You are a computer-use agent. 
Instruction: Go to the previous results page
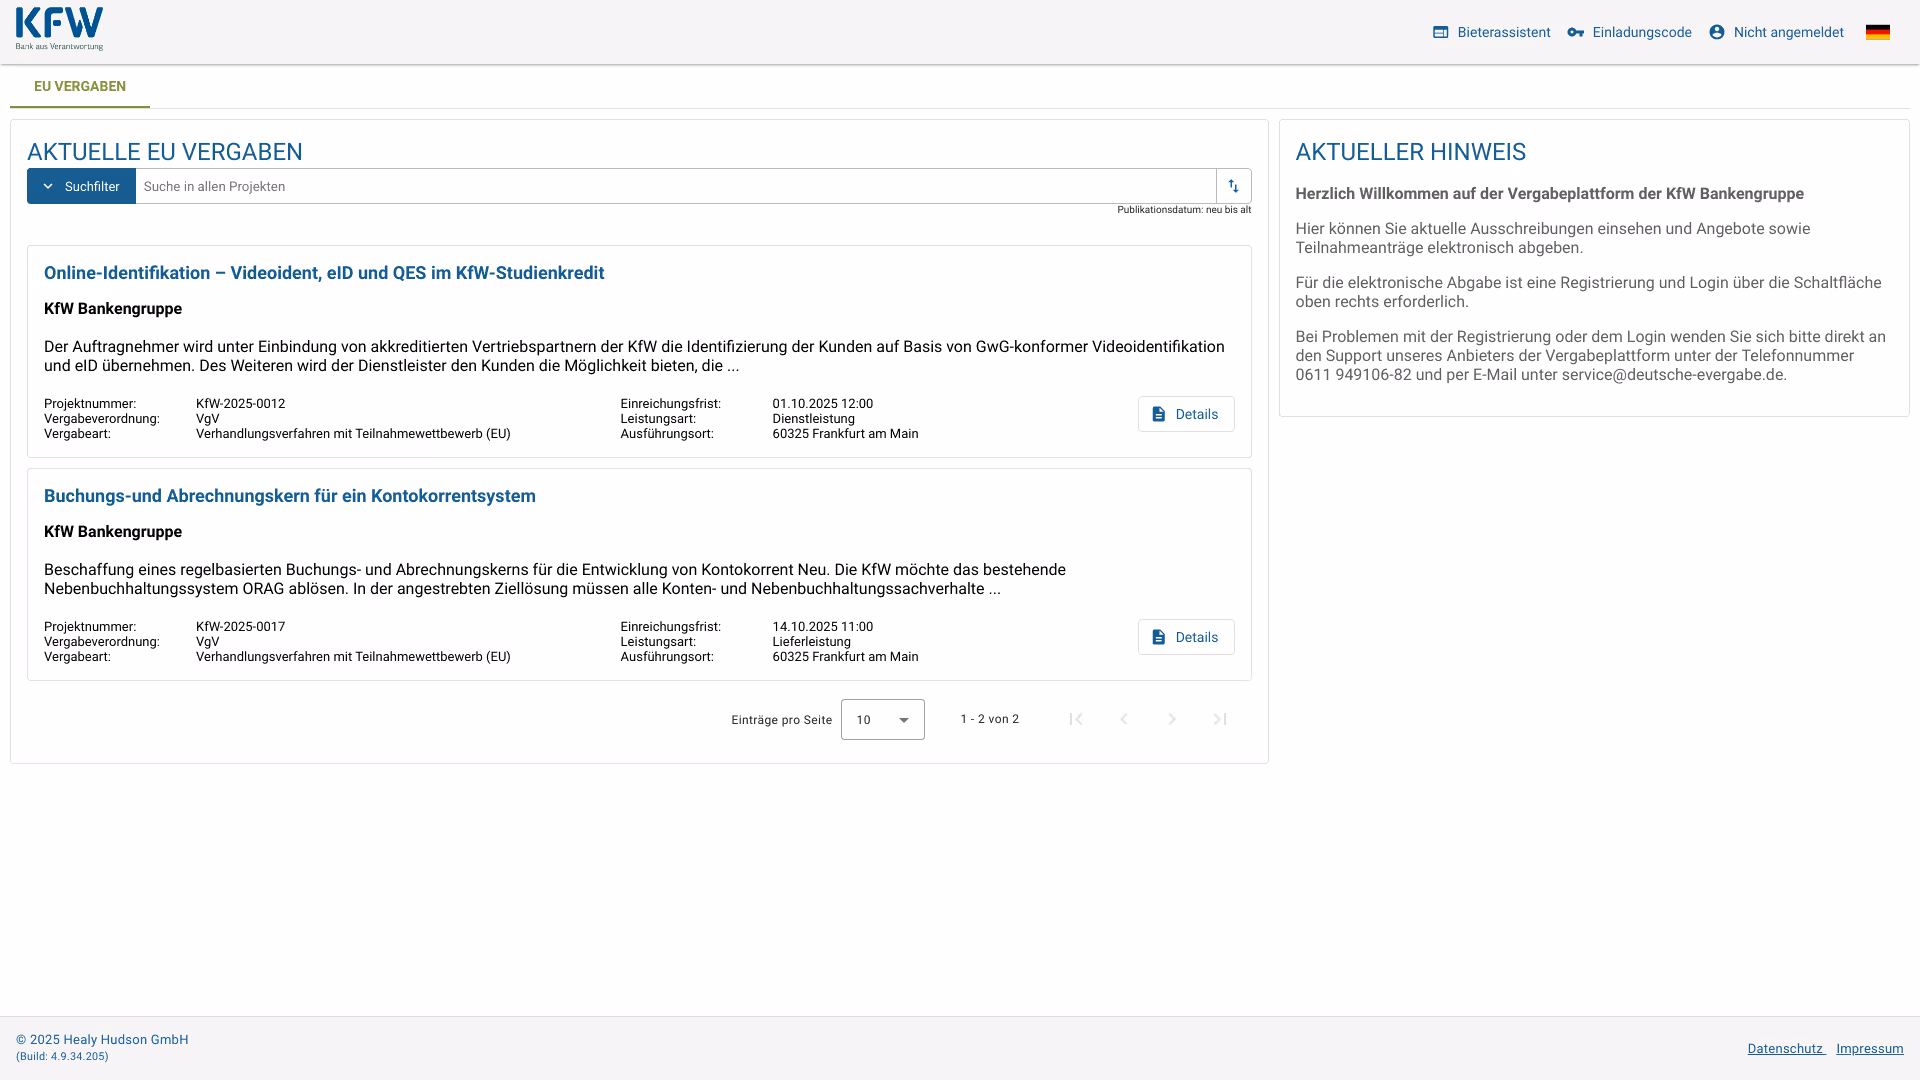coord(1124,719)
